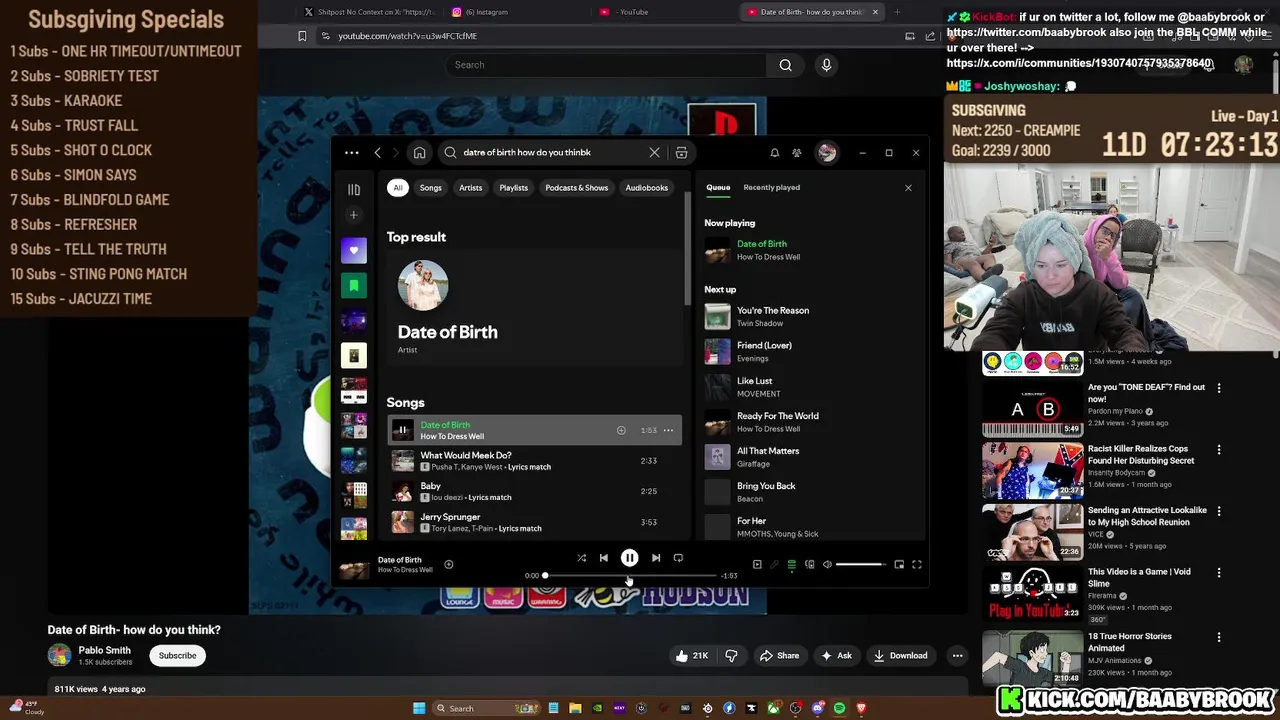Open more actions menu under video
Viewport: 1280px width, 720px height.
point(957,656)
